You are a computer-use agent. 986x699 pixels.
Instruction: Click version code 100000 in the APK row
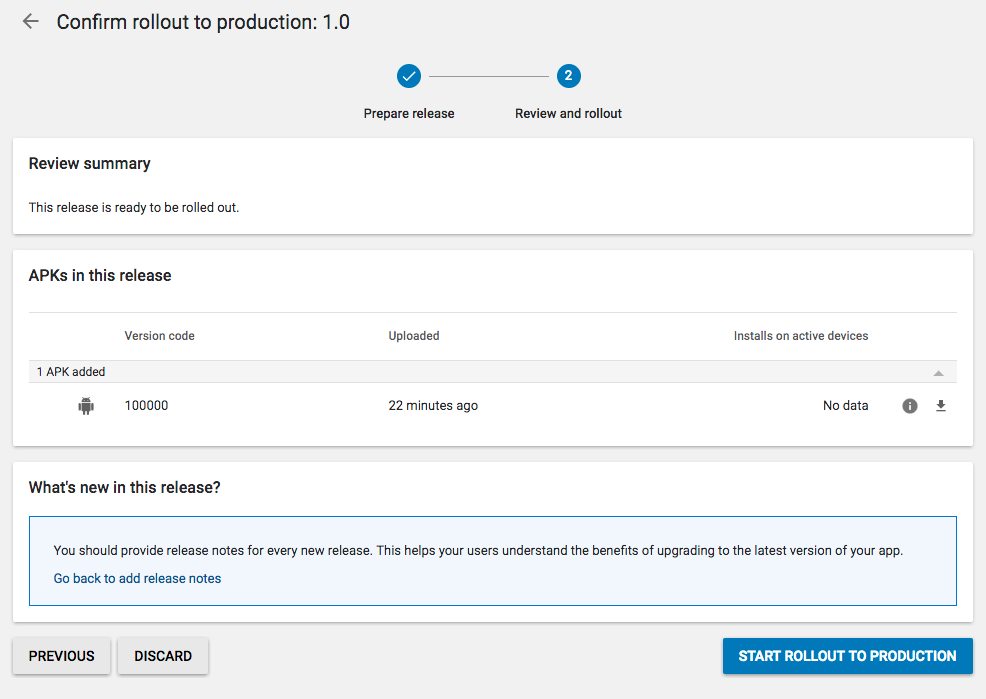tap(146, 406)
